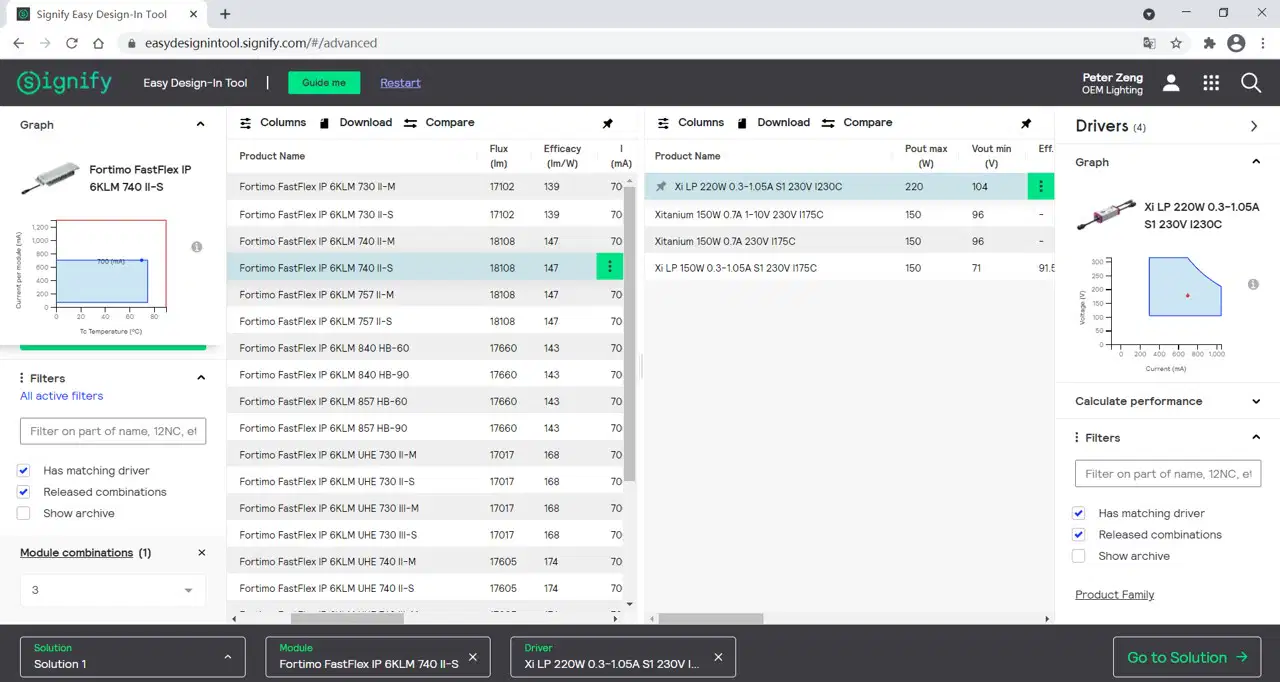
Task: Open the apps grid icon
Action: click(1211, 83)
